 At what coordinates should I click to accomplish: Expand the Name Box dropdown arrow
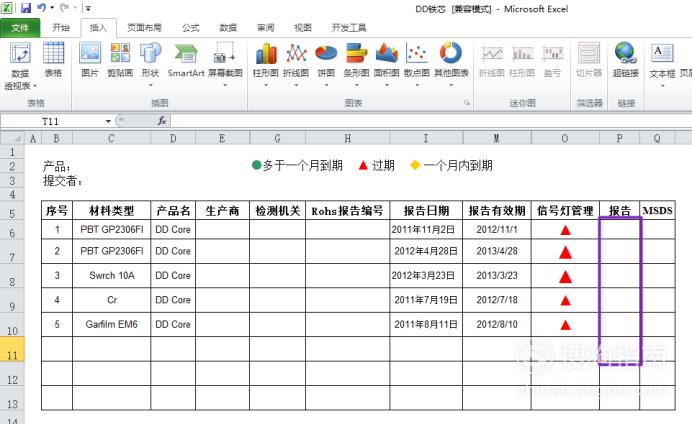[108, 121]
